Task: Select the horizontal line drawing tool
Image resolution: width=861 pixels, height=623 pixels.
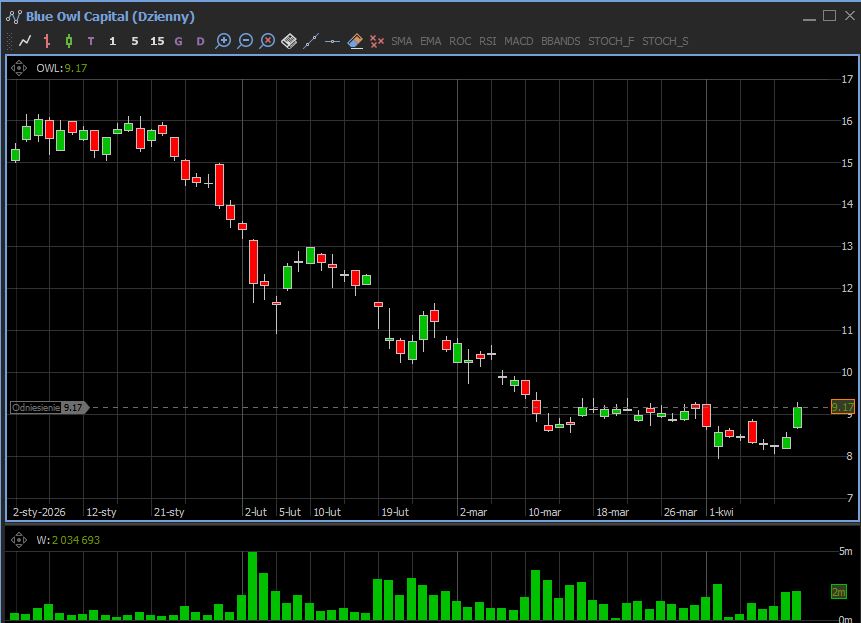Action: pos(333,41)
